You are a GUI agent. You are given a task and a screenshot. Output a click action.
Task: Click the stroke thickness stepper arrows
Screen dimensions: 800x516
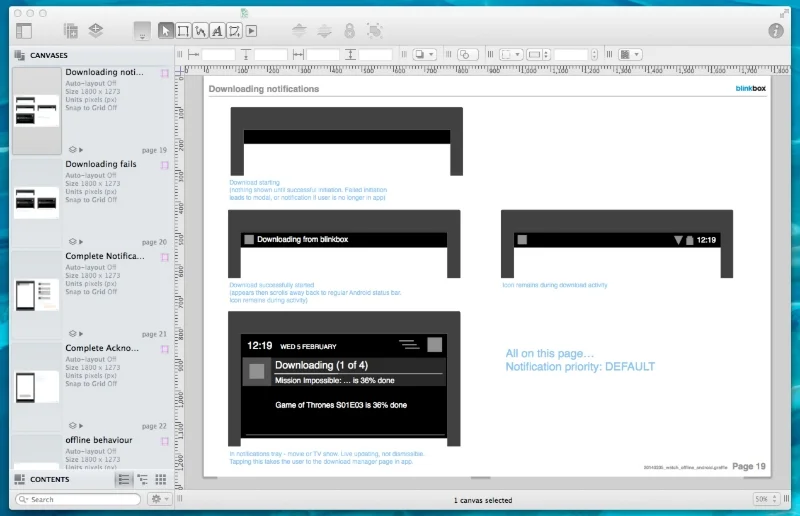point(594,55)
